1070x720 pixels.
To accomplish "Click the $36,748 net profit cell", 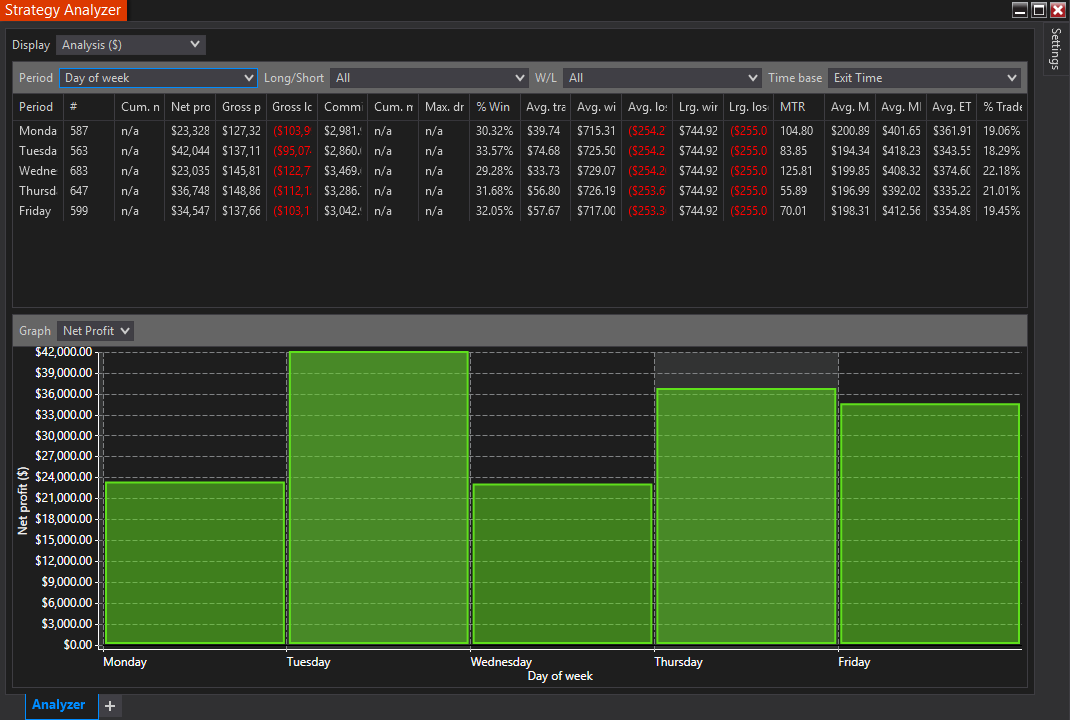I will click(190, 191).
